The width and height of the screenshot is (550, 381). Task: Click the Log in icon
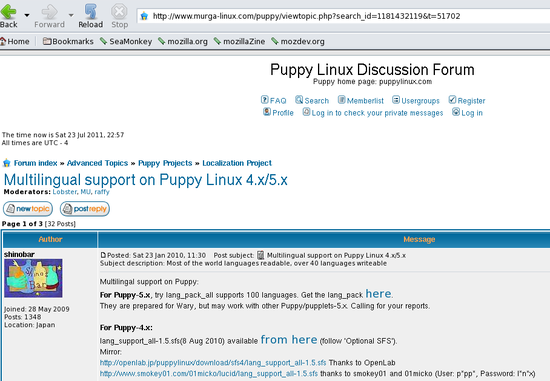click(x=456, y=112)
